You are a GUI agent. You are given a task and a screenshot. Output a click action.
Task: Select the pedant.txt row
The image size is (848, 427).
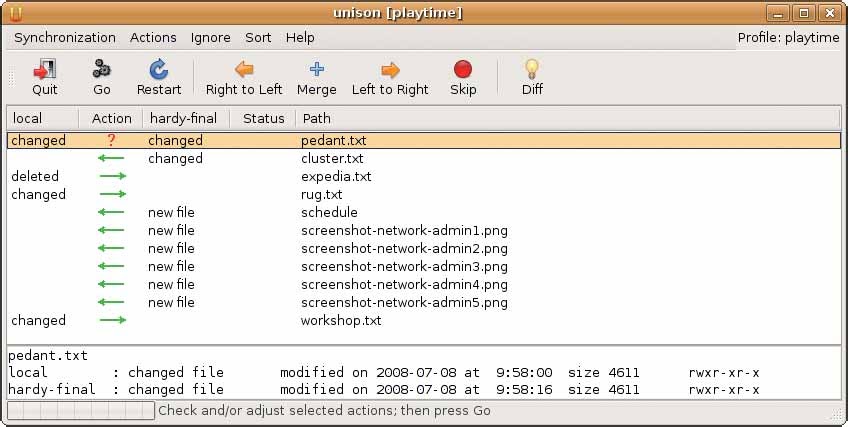pyautogui.click(x=424, y=141)
